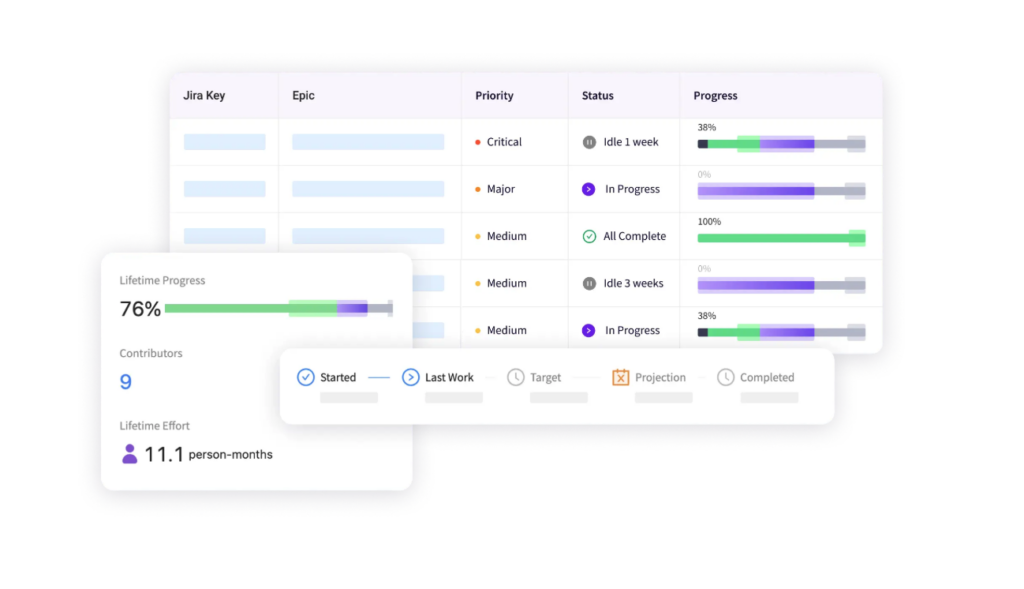
Task: Click the pause icon beside Idle 1 week
Action: 589,142
